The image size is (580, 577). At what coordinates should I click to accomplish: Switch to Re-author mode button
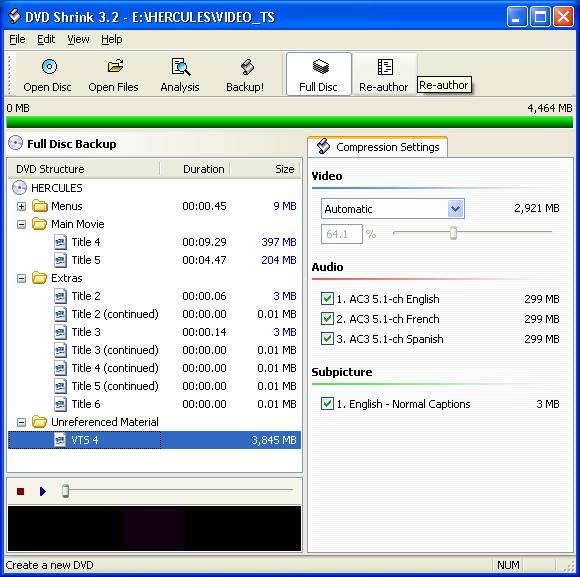coord(384,74)
